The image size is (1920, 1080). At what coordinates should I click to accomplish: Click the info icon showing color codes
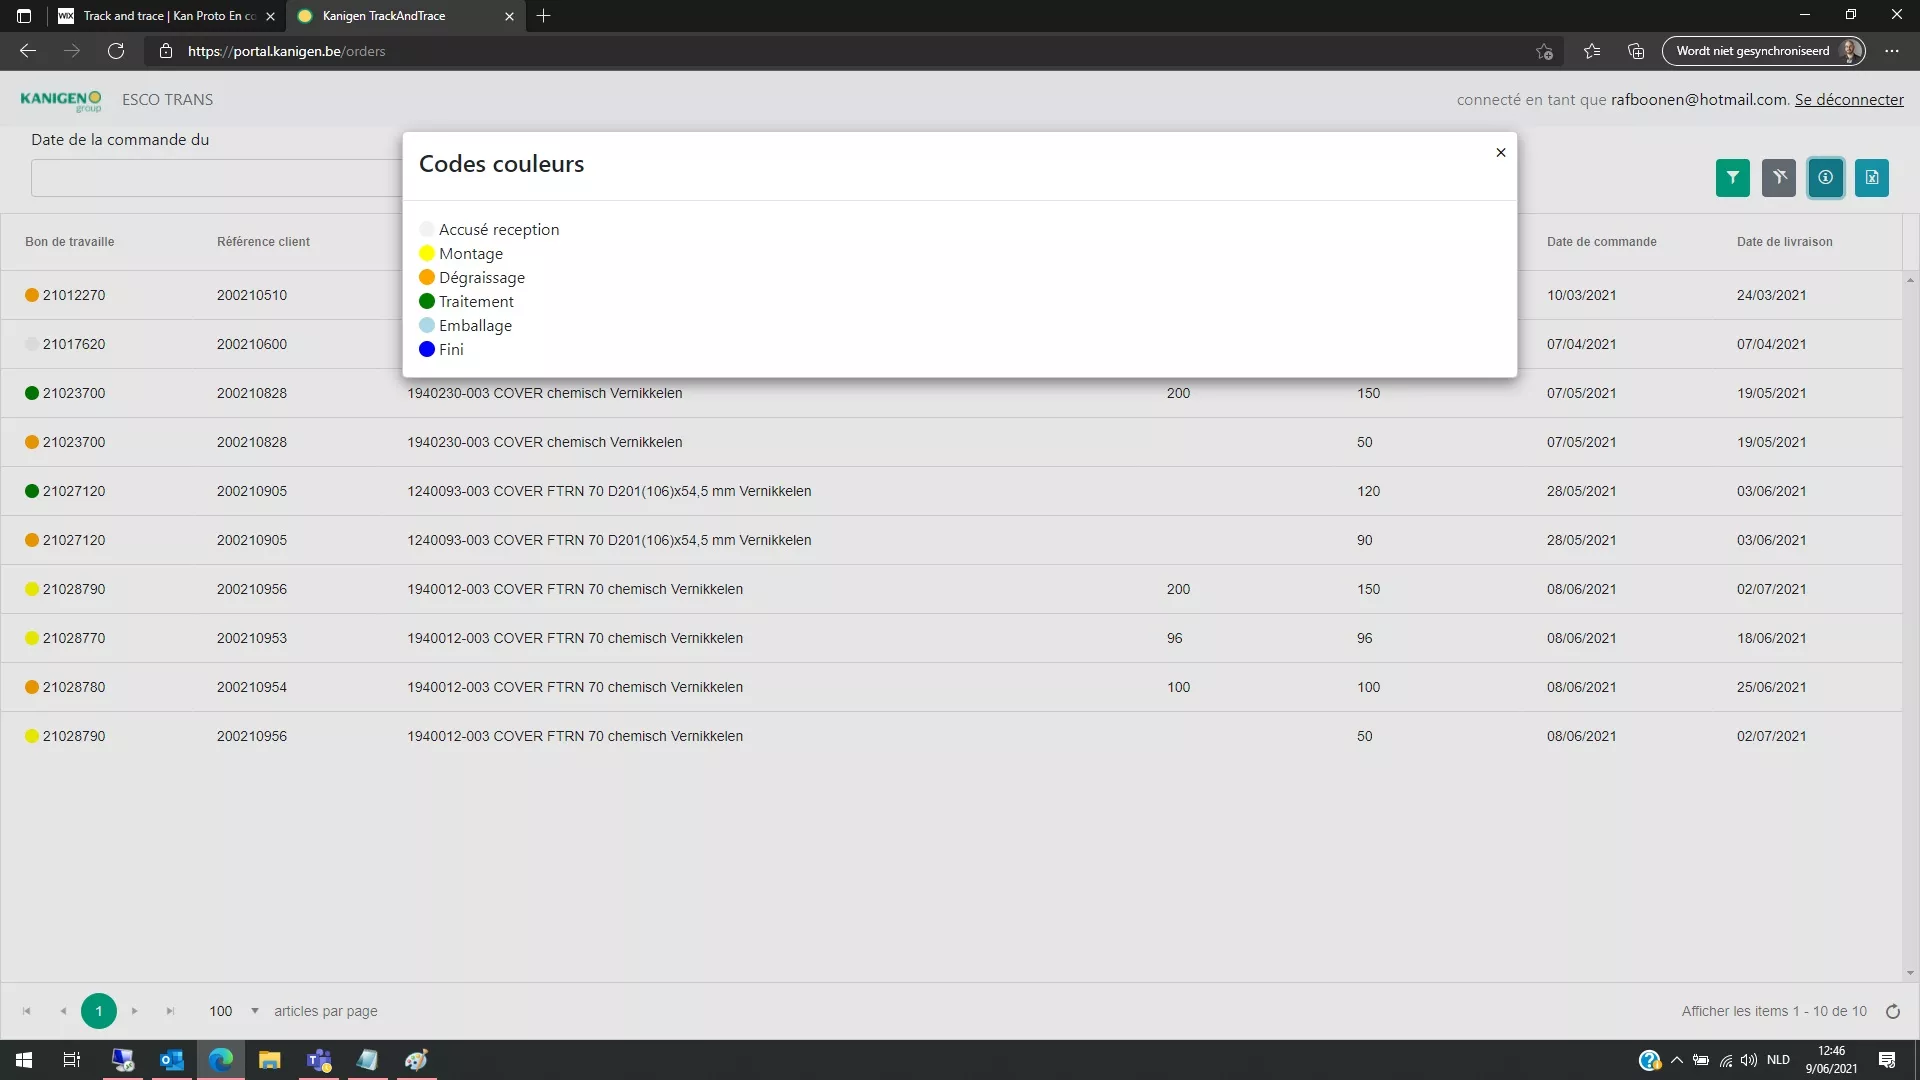pyautogui.click(x=1826, y=177)
